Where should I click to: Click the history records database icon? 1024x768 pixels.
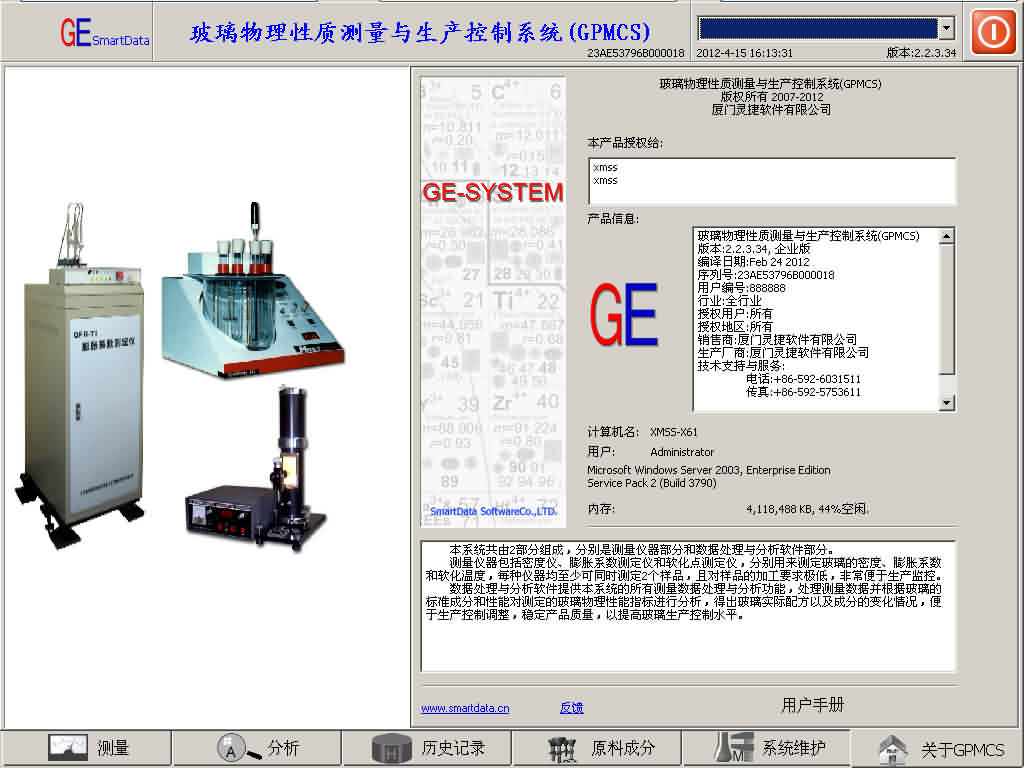[x=391, y=749]
